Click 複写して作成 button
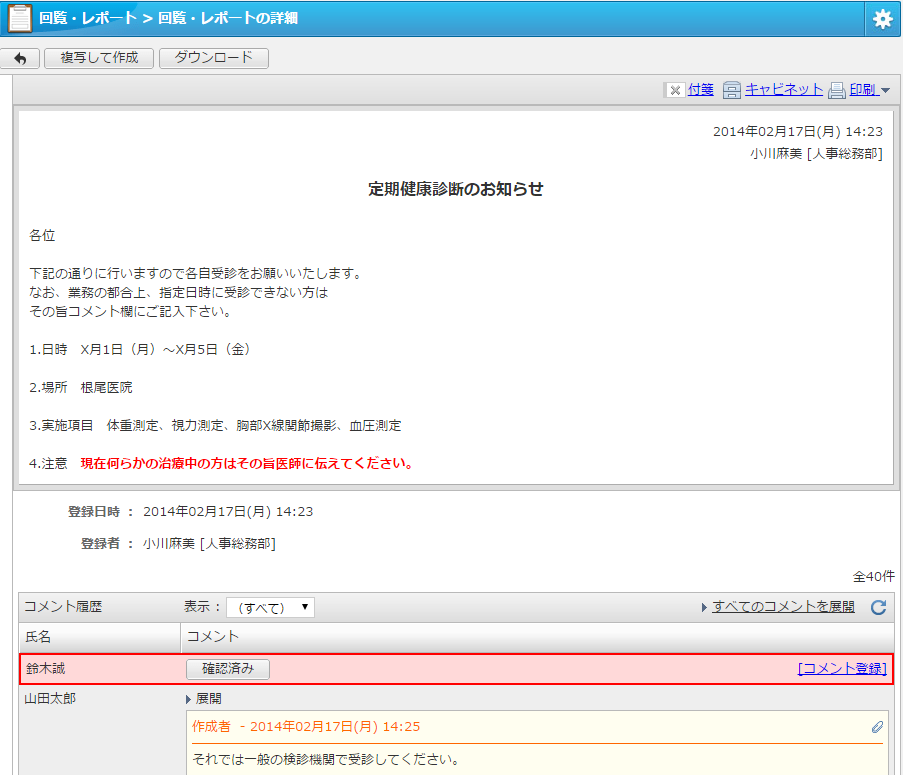 tap(99, 58)
